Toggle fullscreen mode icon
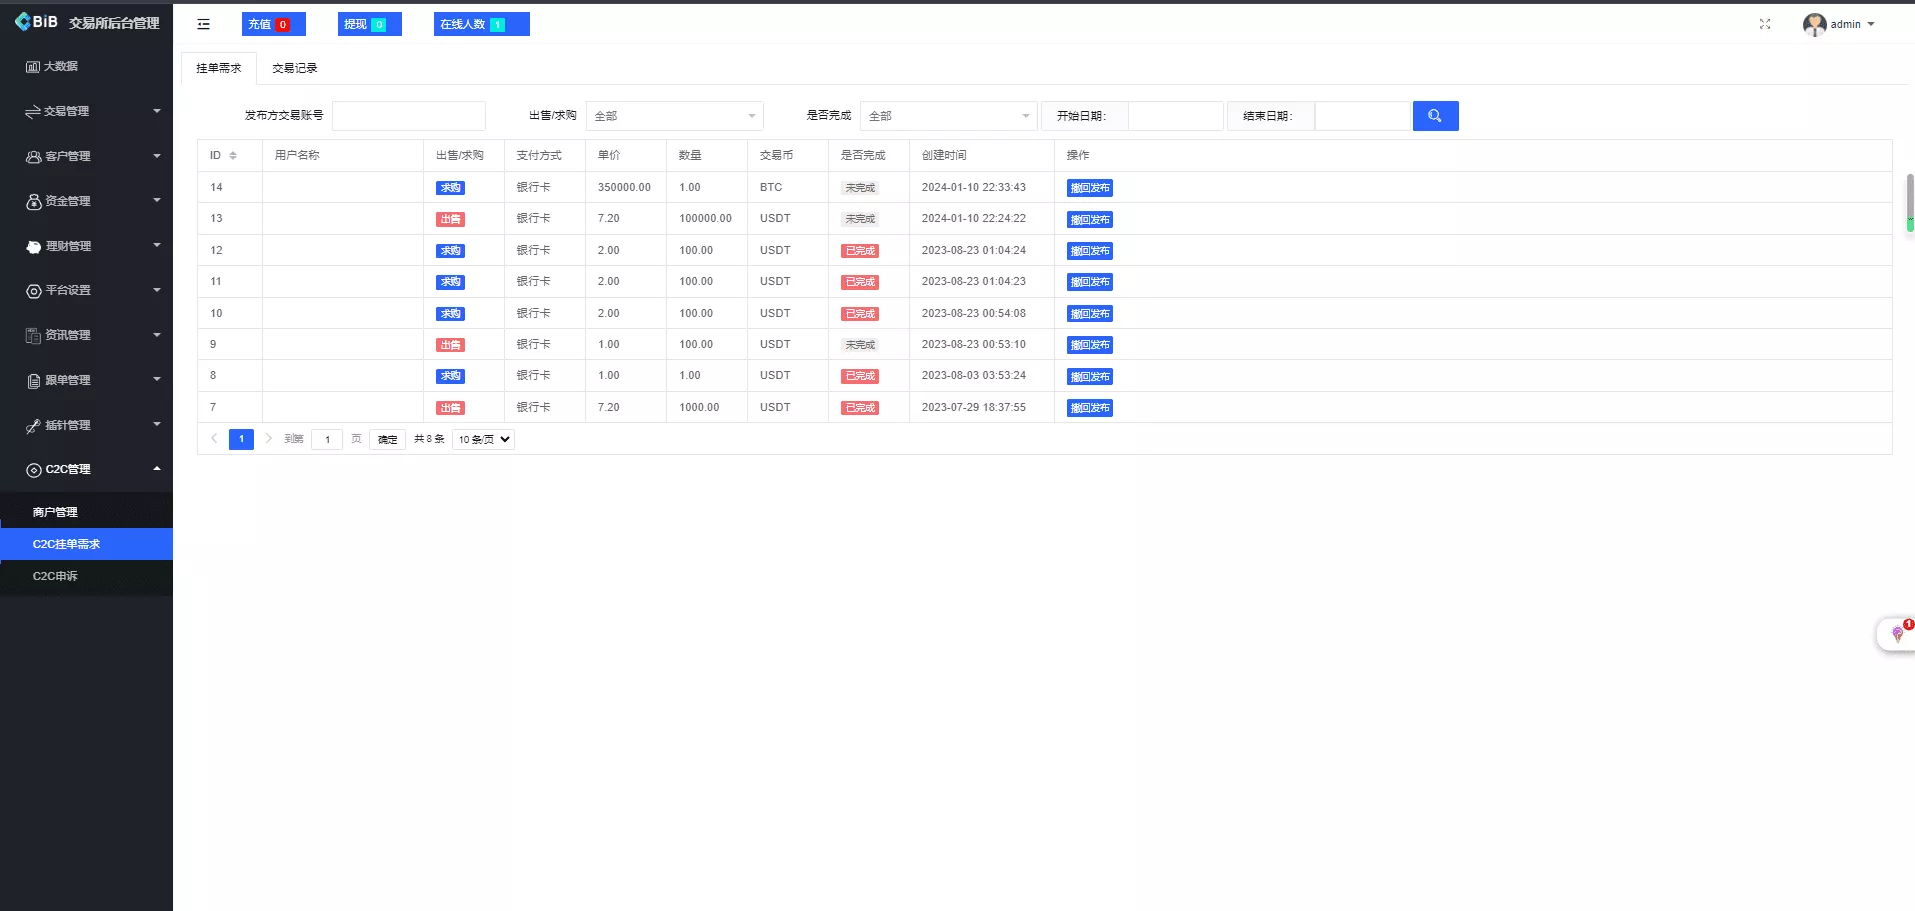This screenshot has width=1915, height=911. pos(1765,24)
